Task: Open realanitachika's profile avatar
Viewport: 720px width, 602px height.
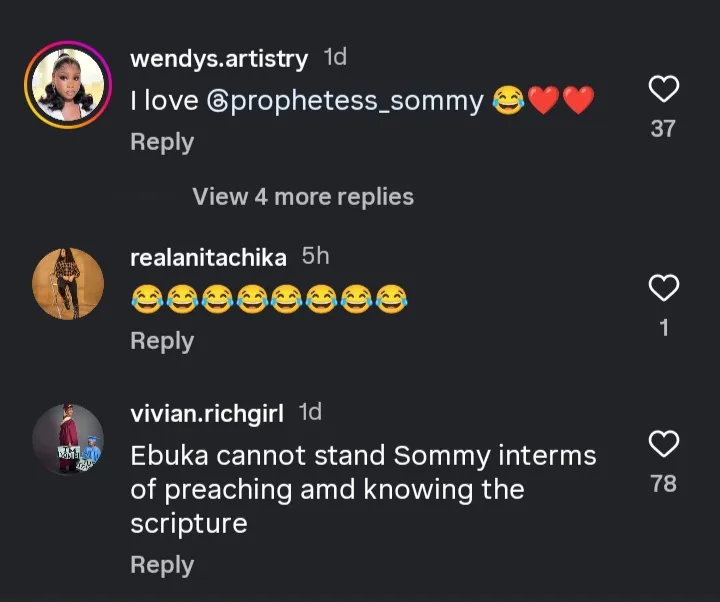Action: tap(67, 283)
